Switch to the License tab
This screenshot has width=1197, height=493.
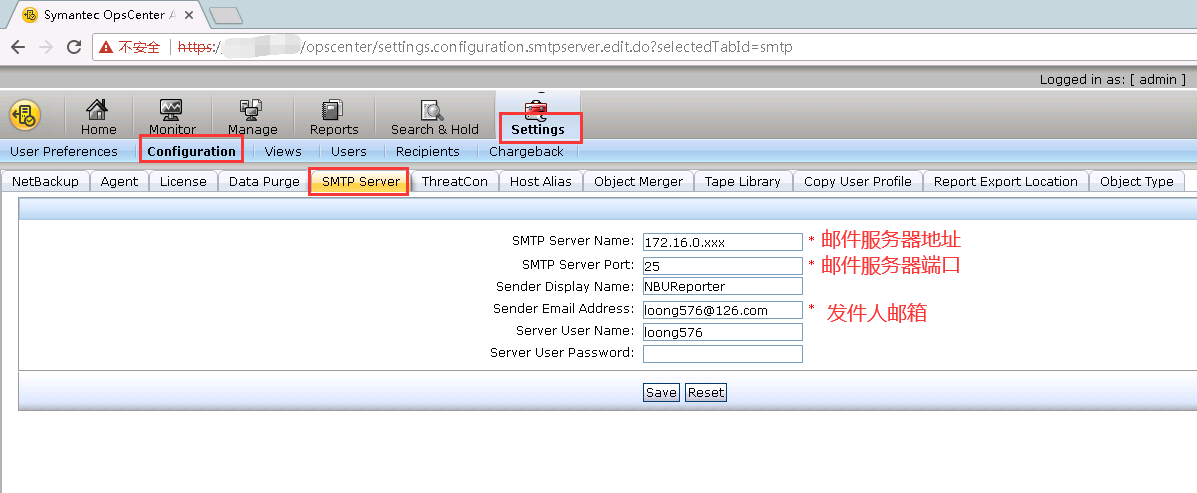coord(183,182)
